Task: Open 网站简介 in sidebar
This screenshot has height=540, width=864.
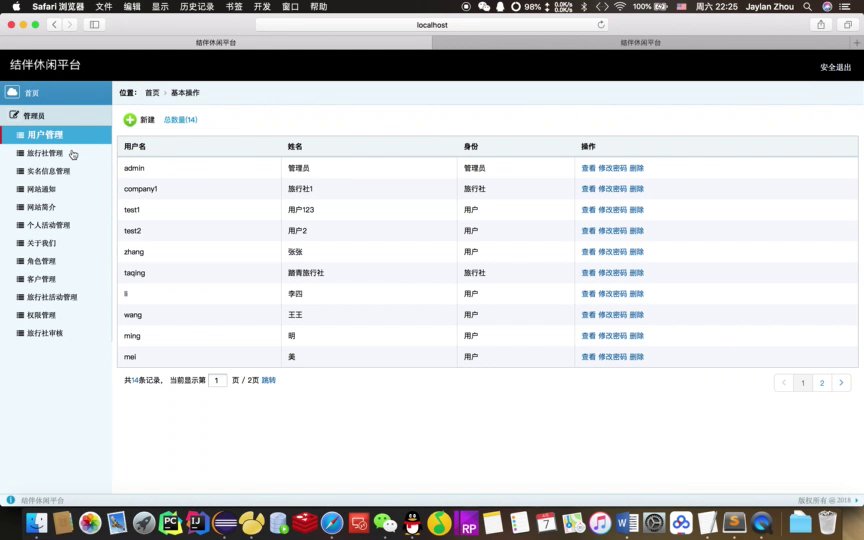Action: click(41, 207)
